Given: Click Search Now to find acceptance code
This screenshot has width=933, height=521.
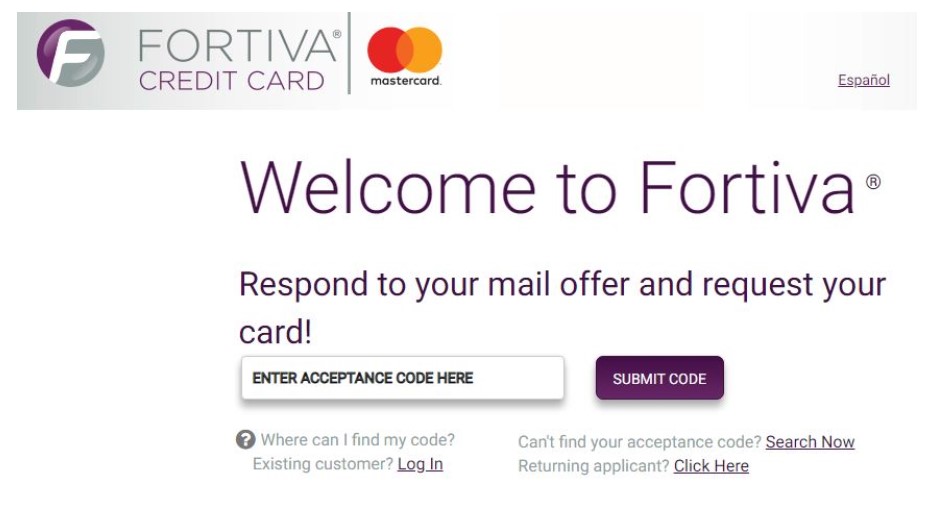Looking at the screenshot, I should click(x=810, y=442).
